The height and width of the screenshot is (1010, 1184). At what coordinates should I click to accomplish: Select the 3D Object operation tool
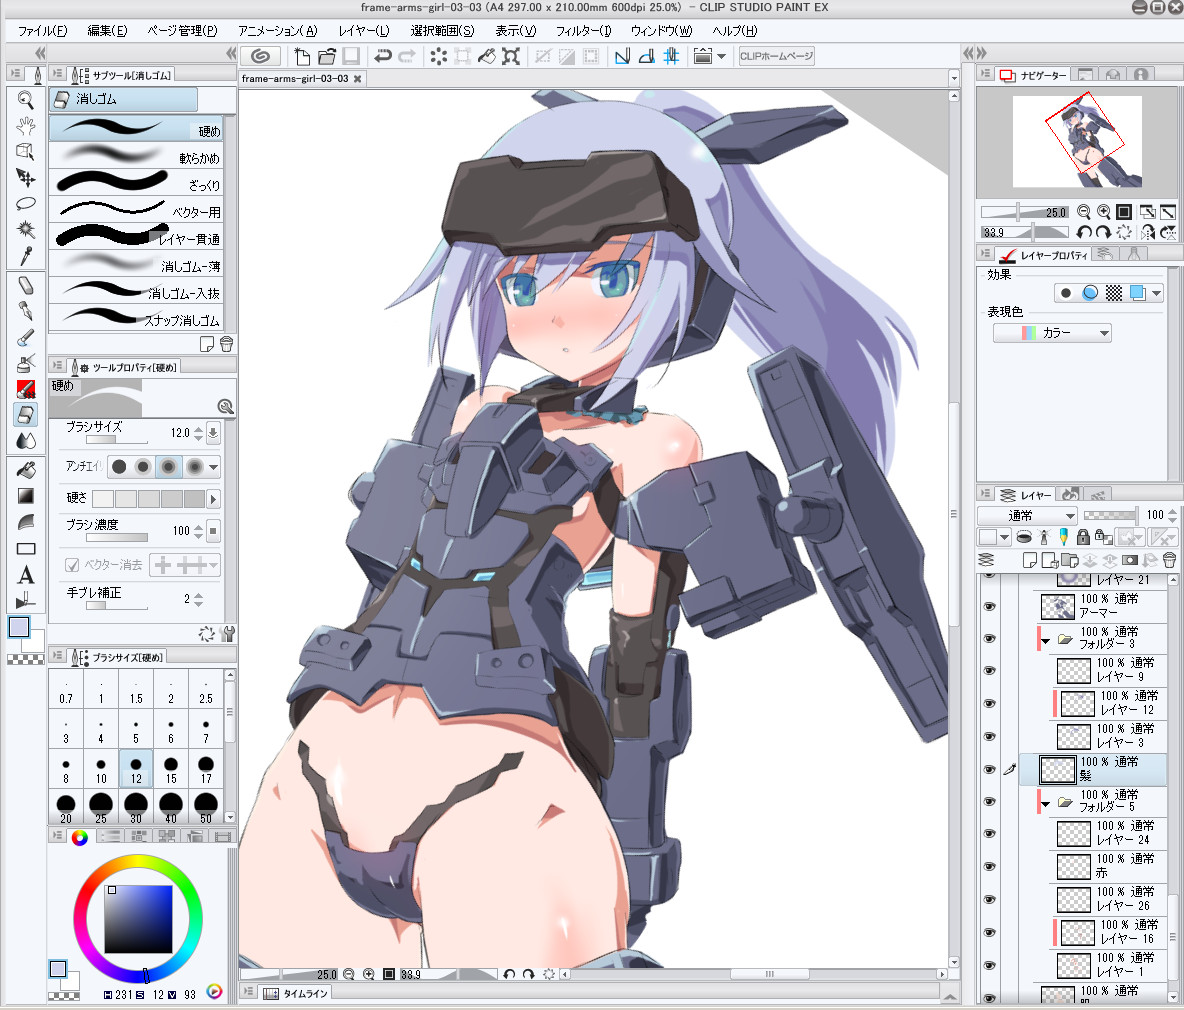25,152
